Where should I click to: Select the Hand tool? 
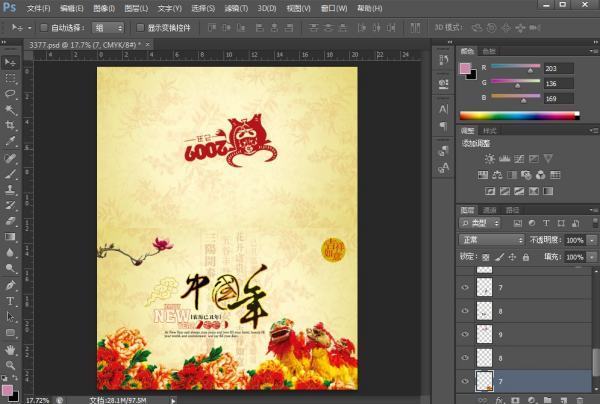(x=10, y=350)
